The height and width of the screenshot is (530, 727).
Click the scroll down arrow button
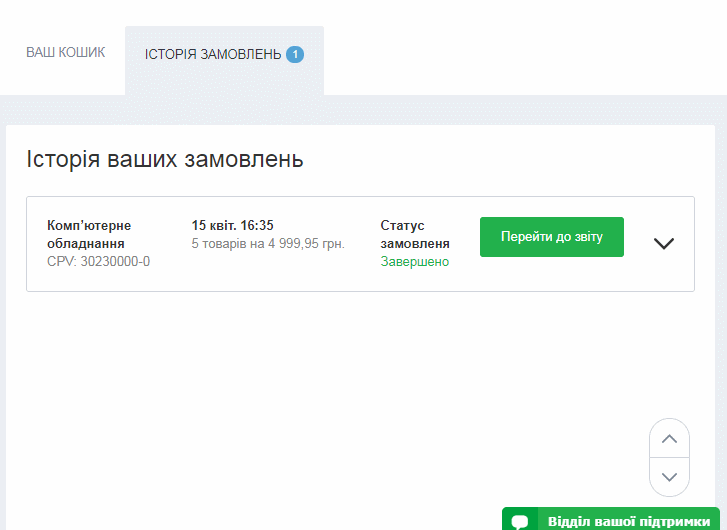(x=670, y=477)
